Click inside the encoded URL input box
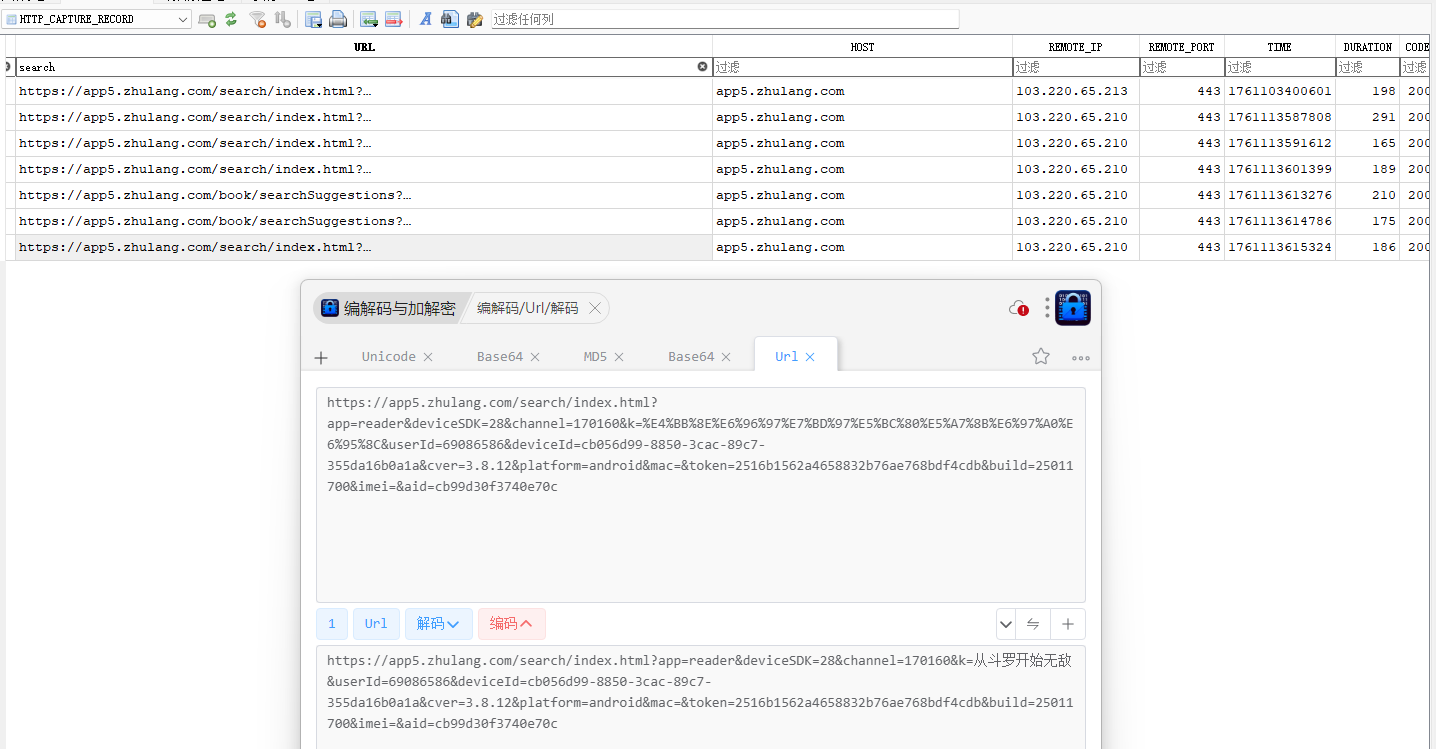1436x749 pixels. pos(701,495)
